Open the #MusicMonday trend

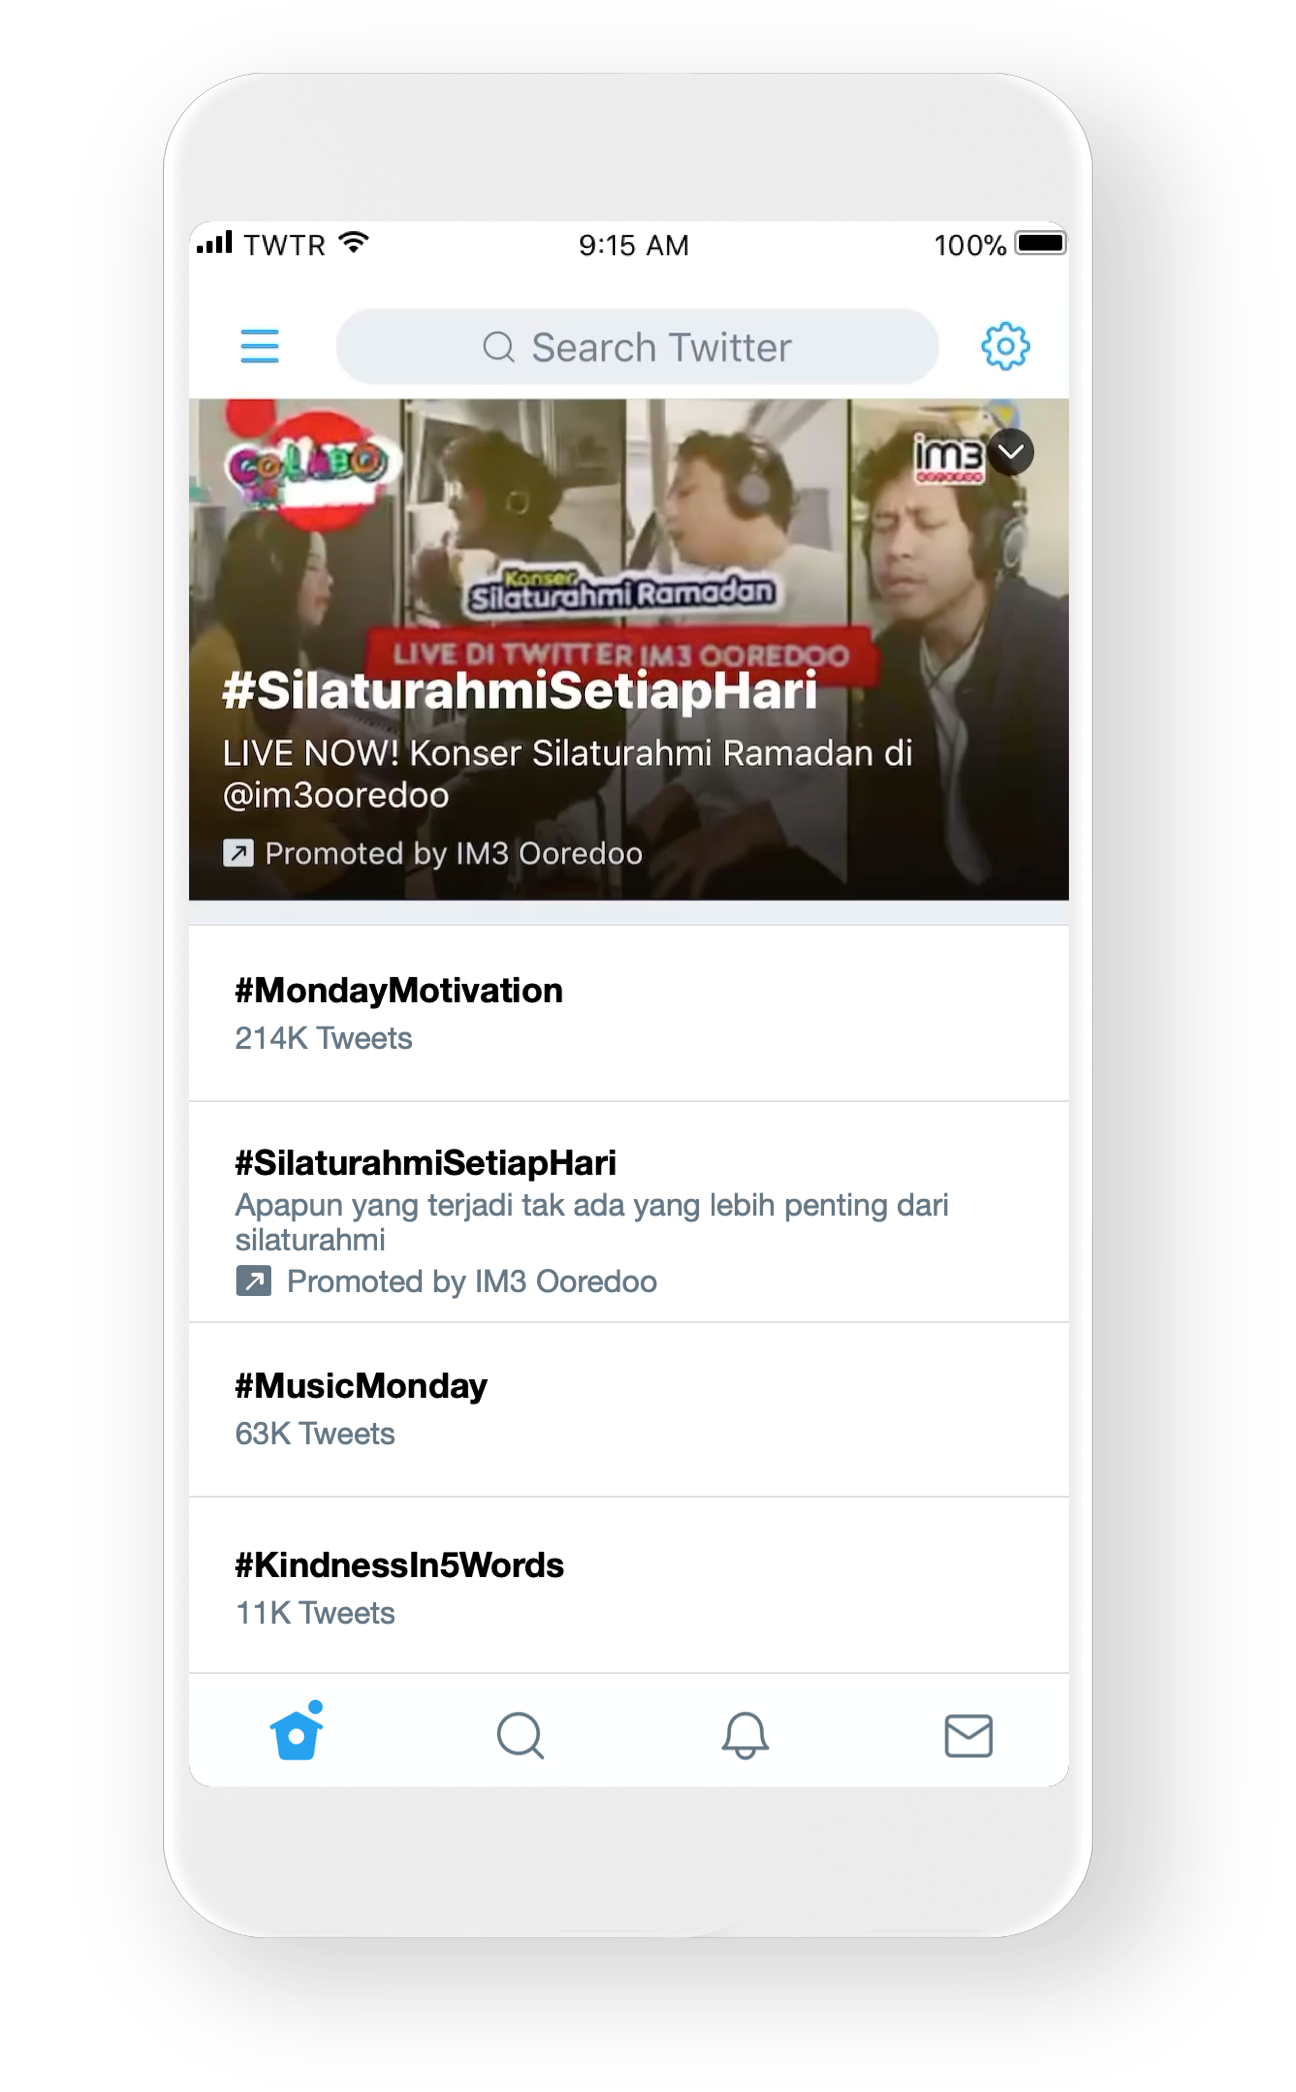pos(629,1409)
